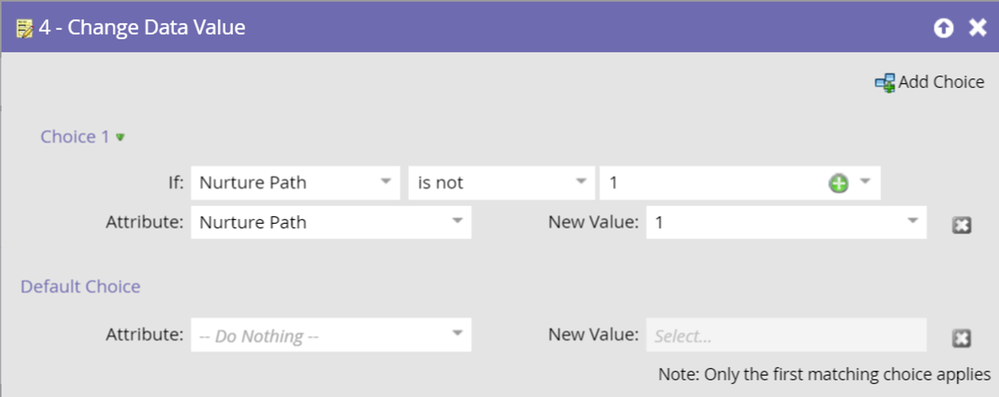Open the Choice 1 New Value dropdown
The image size is (999, 397).
click(786, 222)
